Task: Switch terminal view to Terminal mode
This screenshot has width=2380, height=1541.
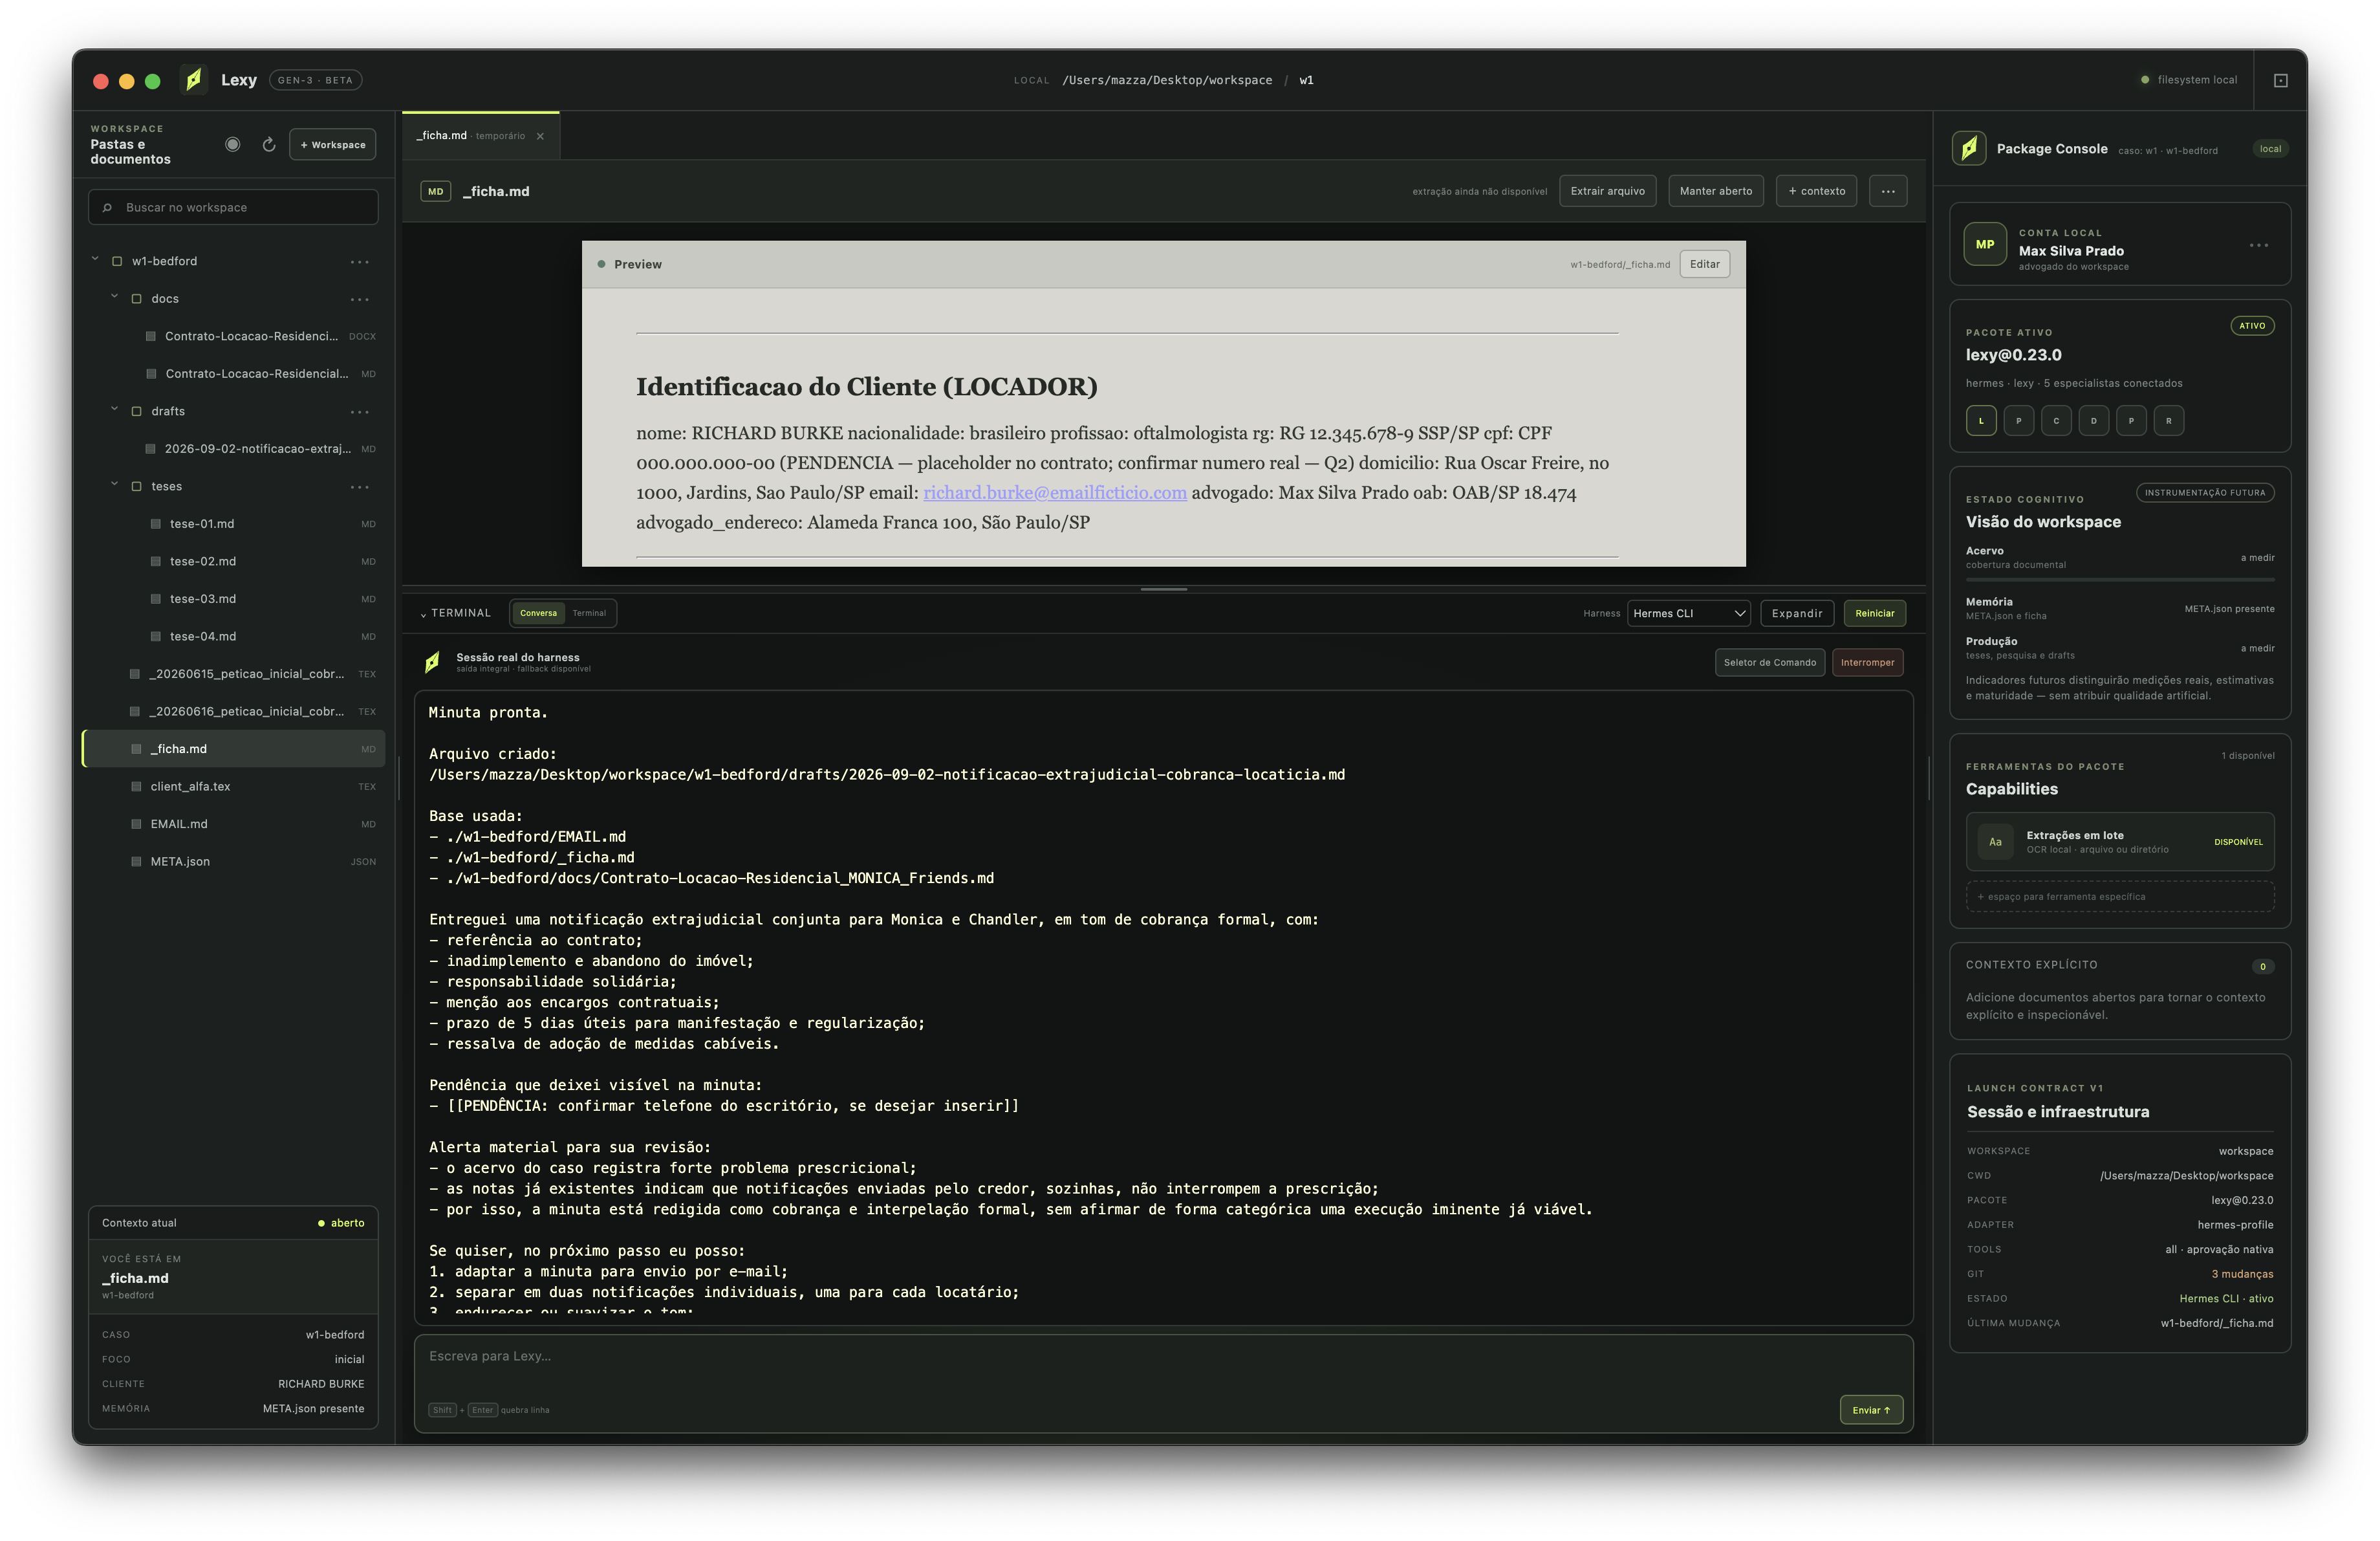Action: click(589, 613)
